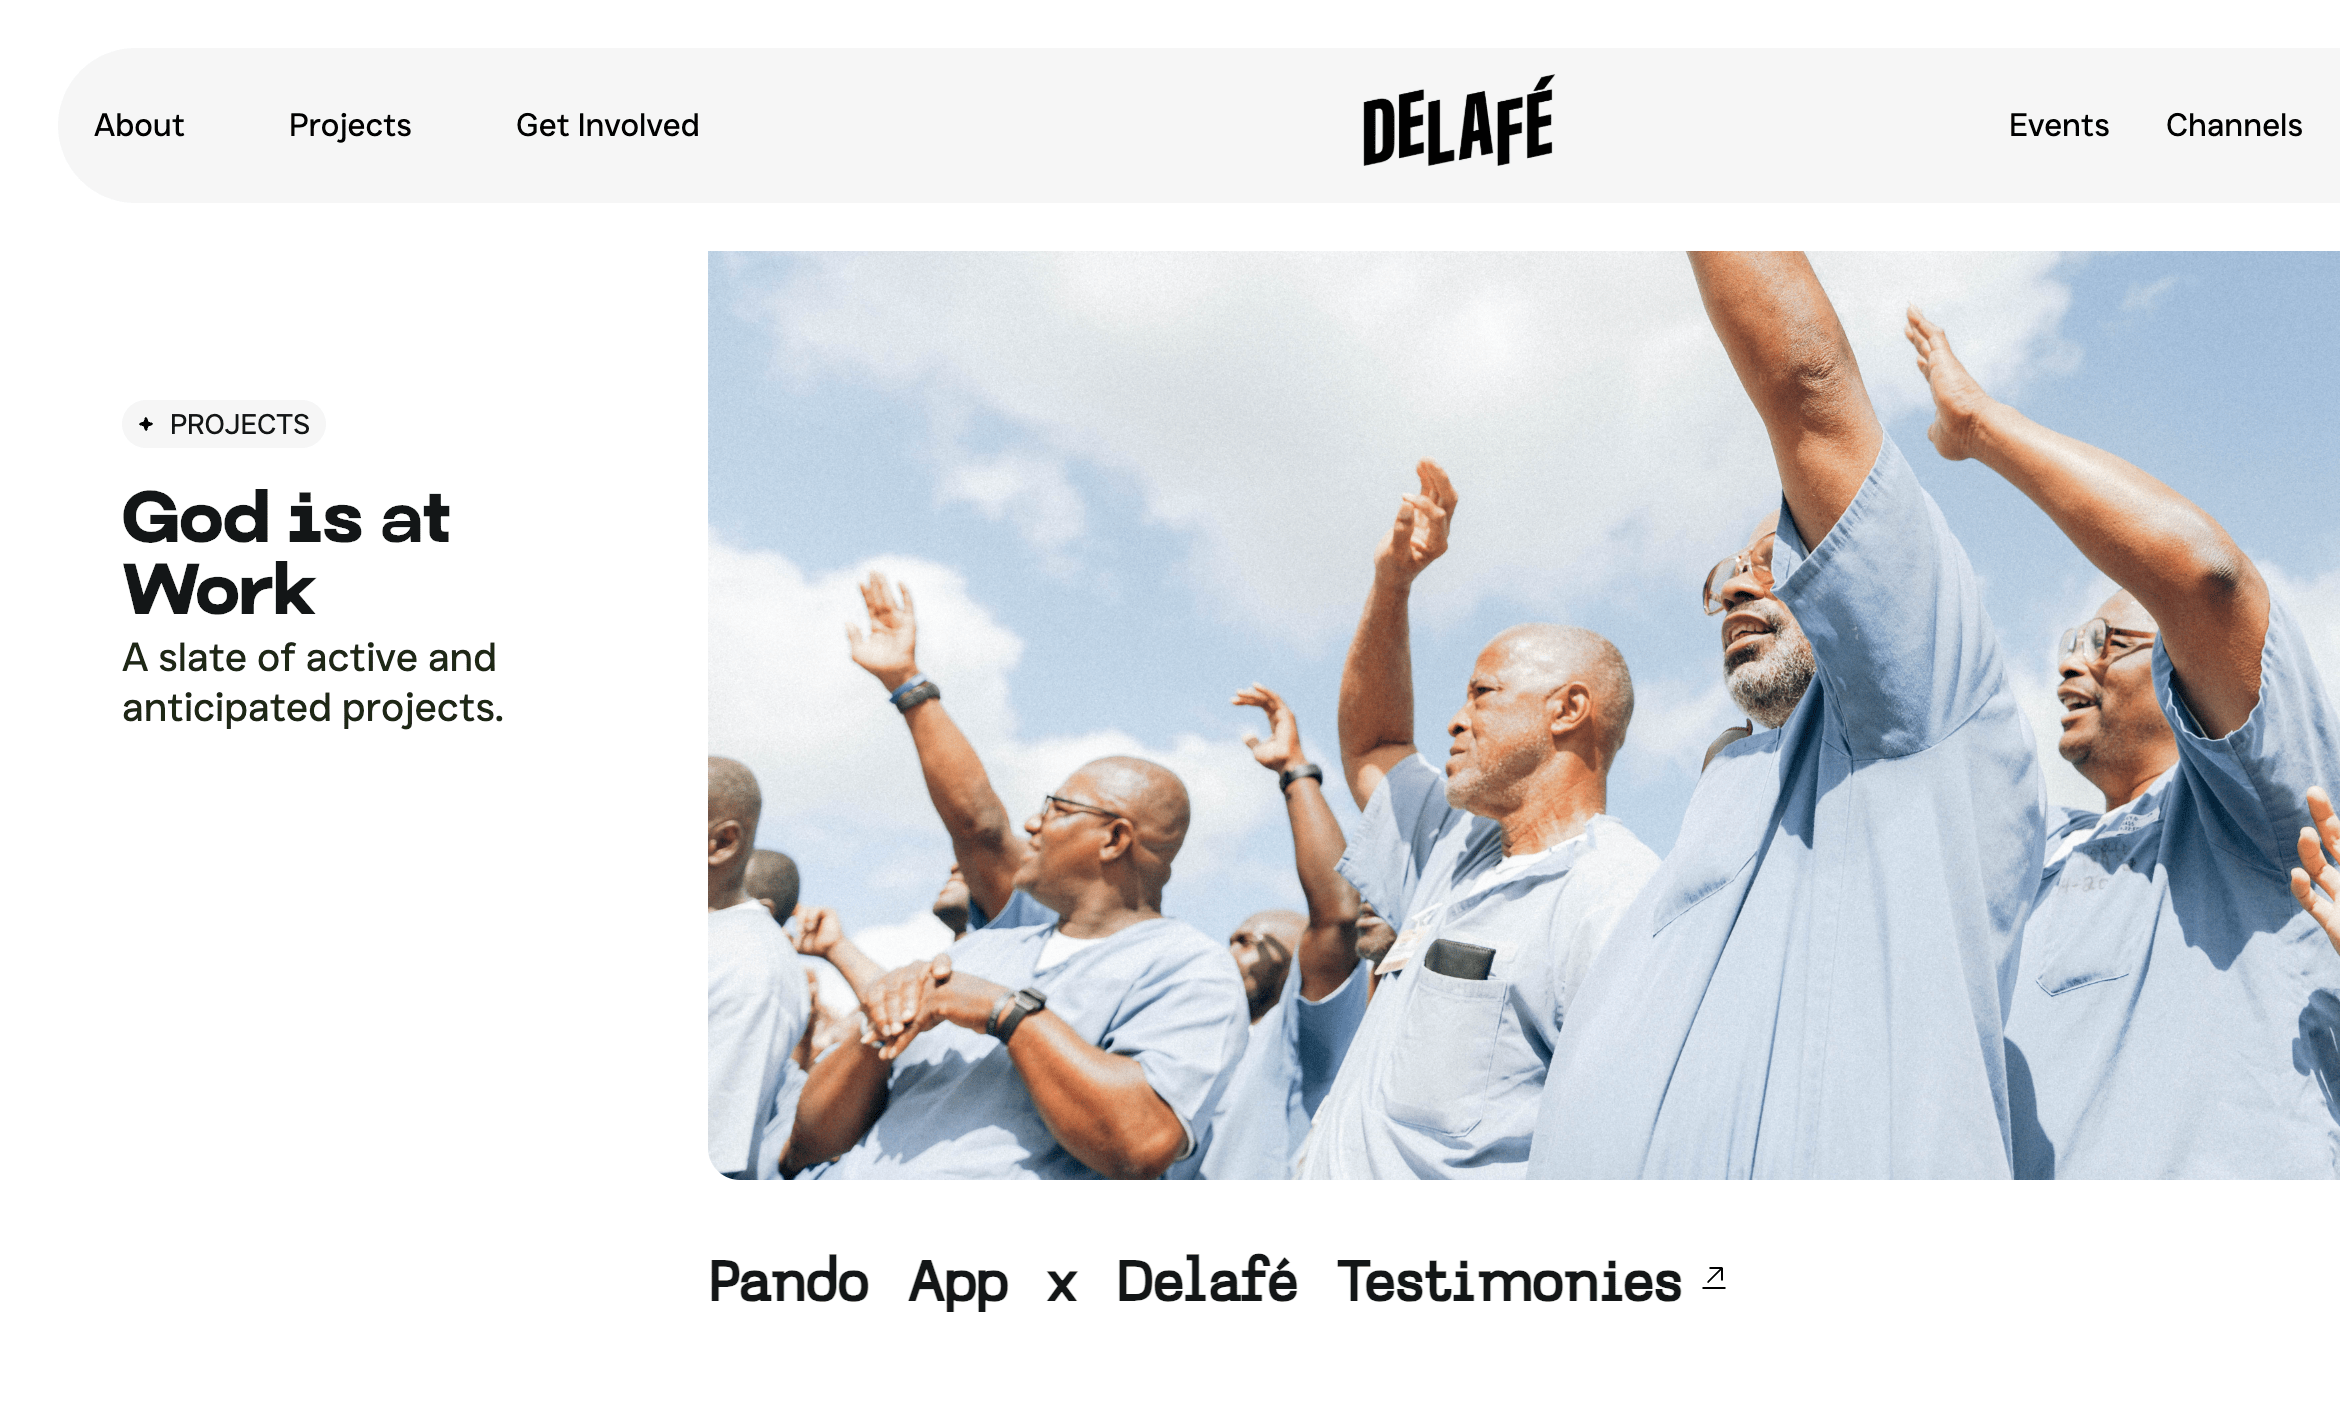Open the Get Involved navigation link
2340x1406 pixels.
pos(607,125)
